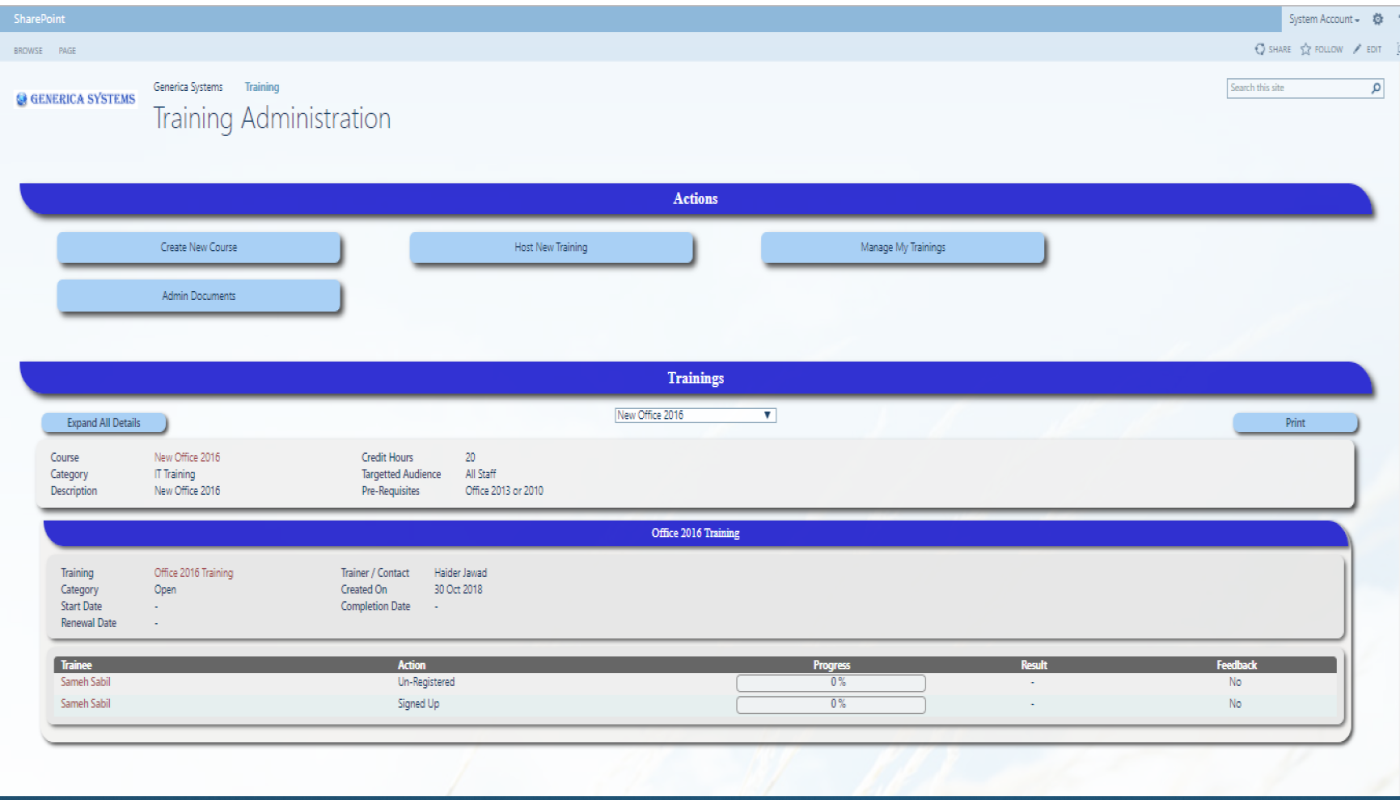Viewport: 1400px width, 800px height.
Task: Open Manage My Trainings
Action: coord(903,247)
